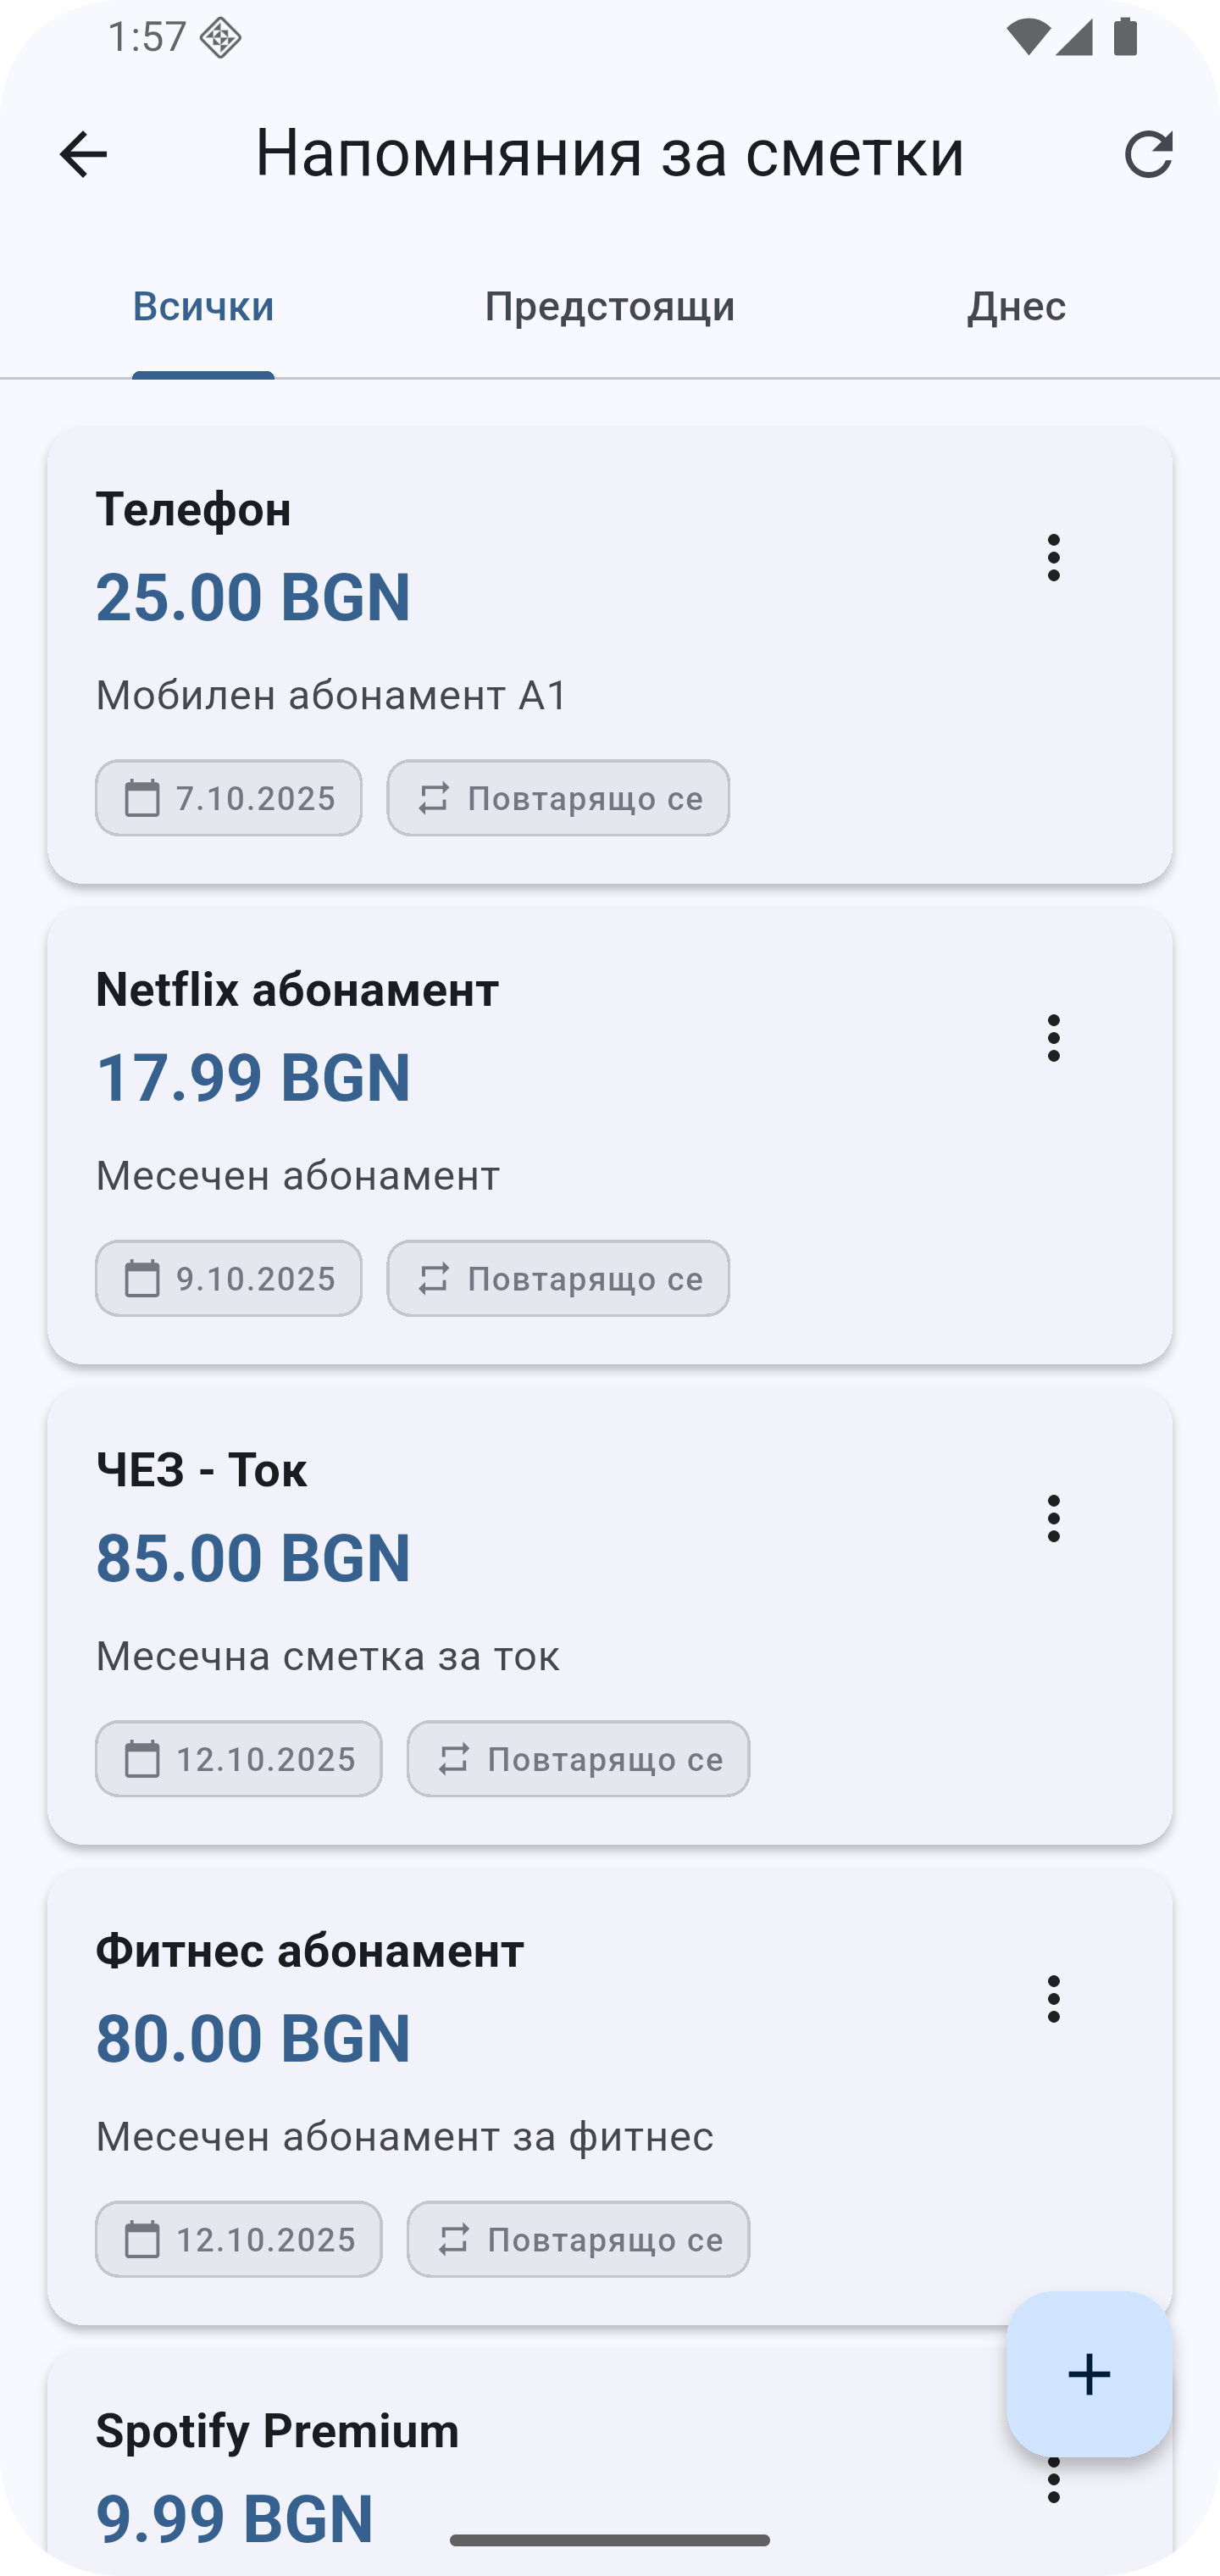Add a new bill reminder

coord(1089,2373)
